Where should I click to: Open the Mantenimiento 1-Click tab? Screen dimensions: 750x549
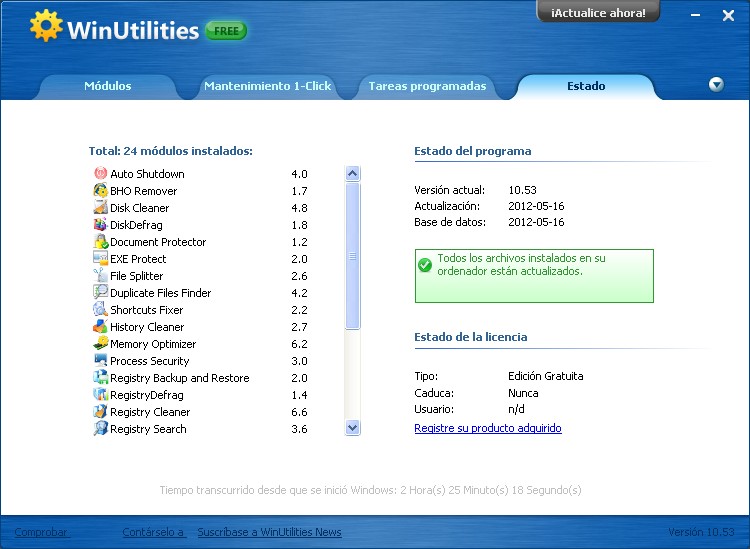pos(267,86)
